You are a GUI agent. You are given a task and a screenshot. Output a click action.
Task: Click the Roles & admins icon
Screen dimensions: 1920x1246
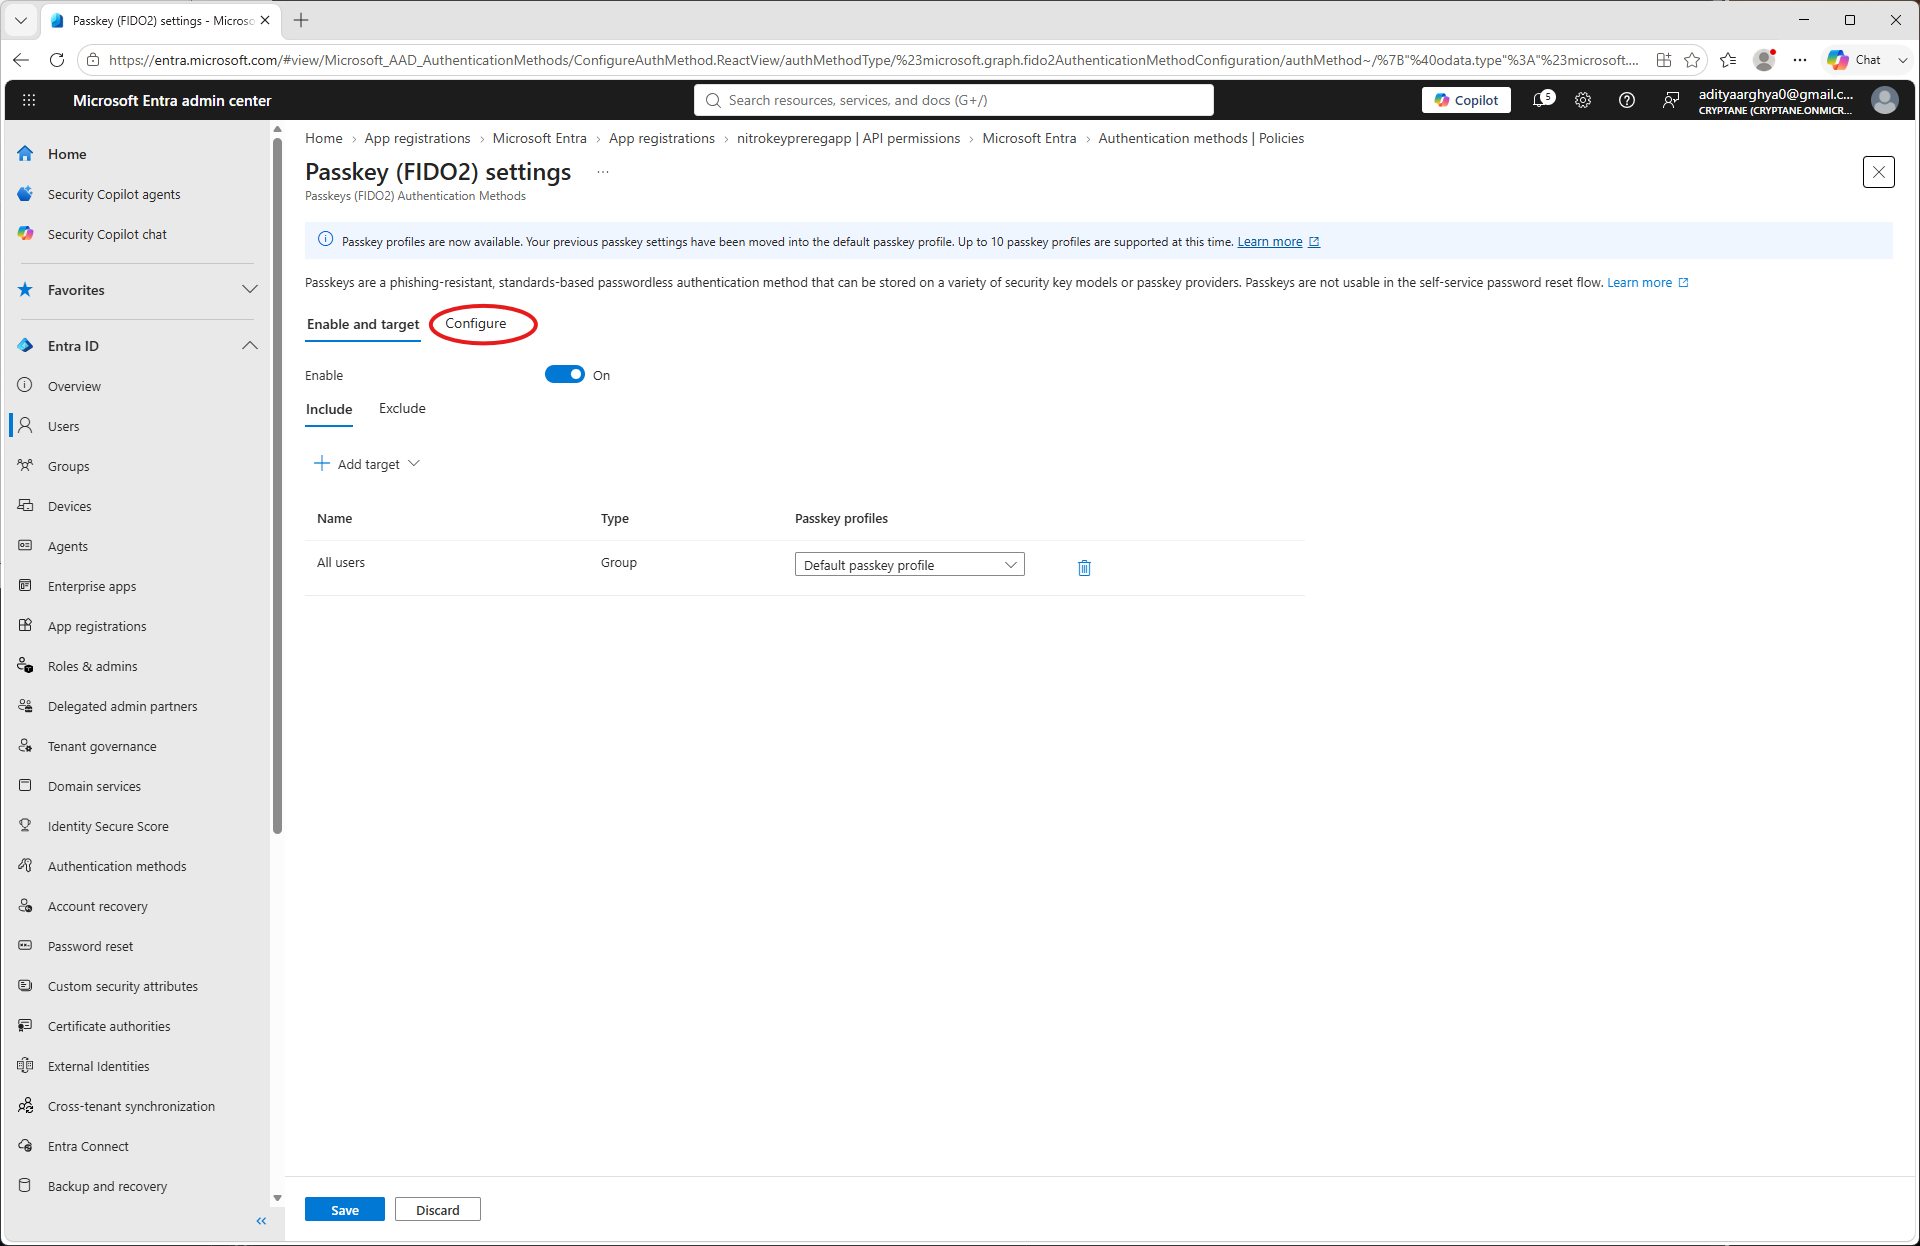coord(25,666)
